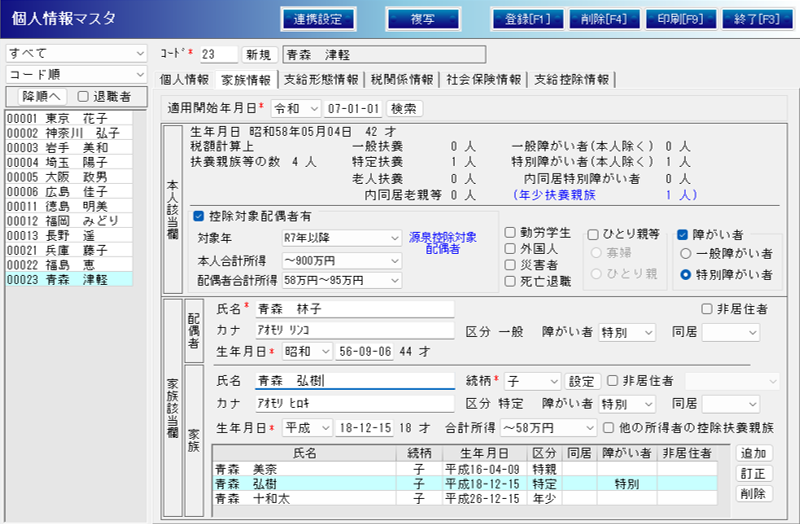Select employee 00022 福島 恵
This screenshot has width=800, height=524.
coord(69,265)
